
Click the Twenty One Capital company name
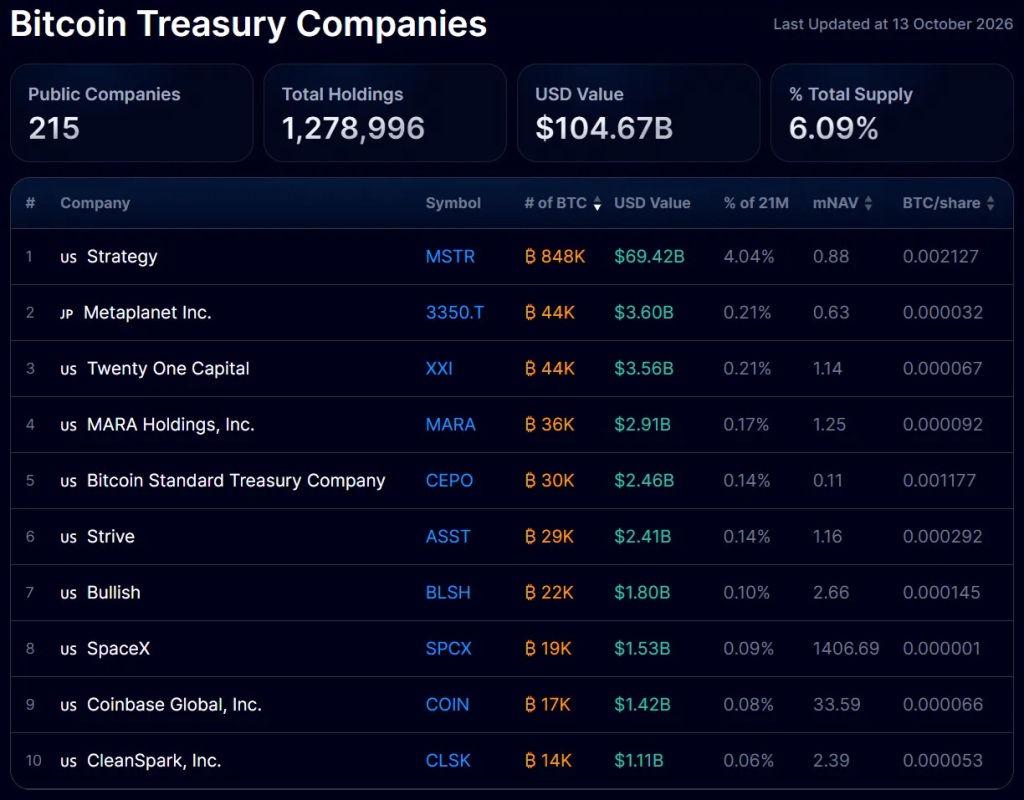pyautogui.click(x=168, y=369)
